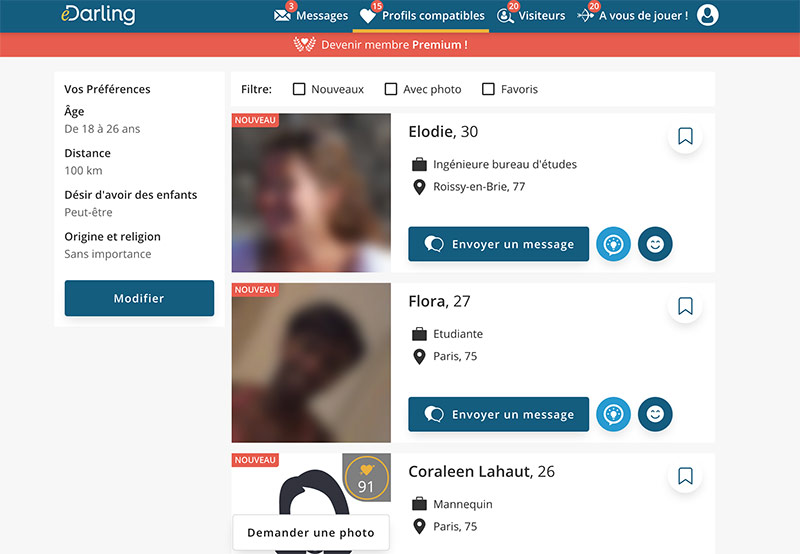Click the envelope icon next to Messages
Image resolution: width=800 pixels, height=554 pixels.
point(282,16)
